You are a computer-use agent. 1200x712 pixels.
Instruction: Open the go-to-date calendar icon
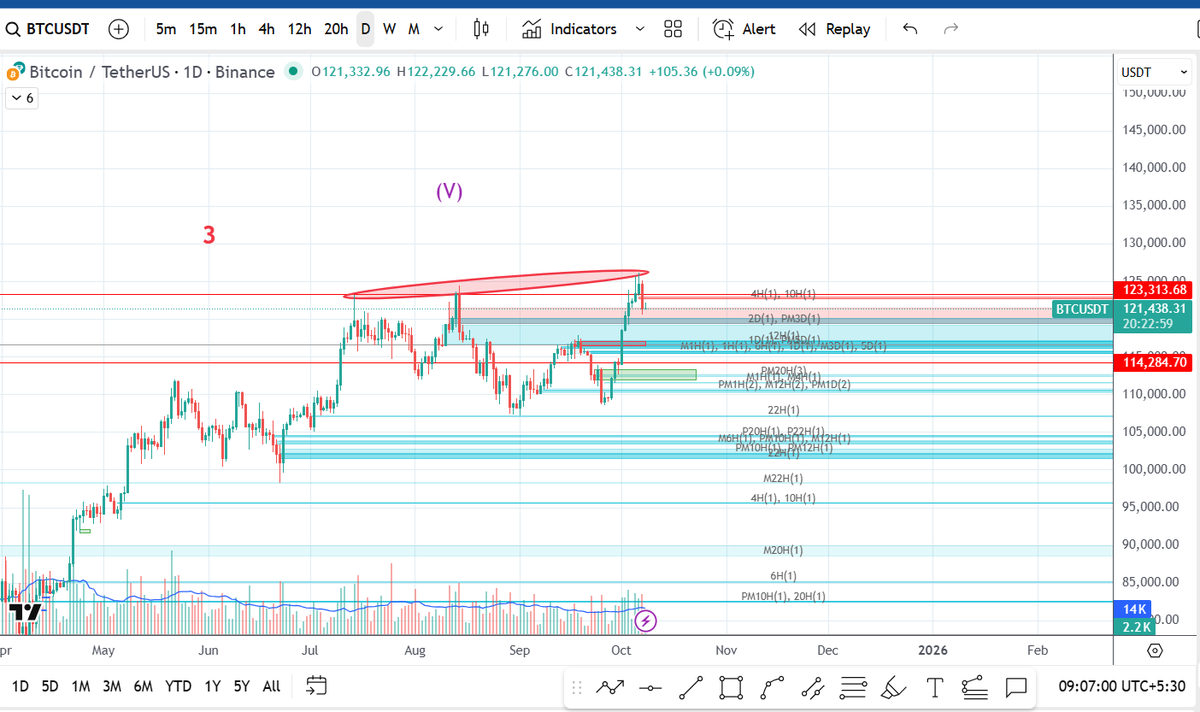click(316, 686)
